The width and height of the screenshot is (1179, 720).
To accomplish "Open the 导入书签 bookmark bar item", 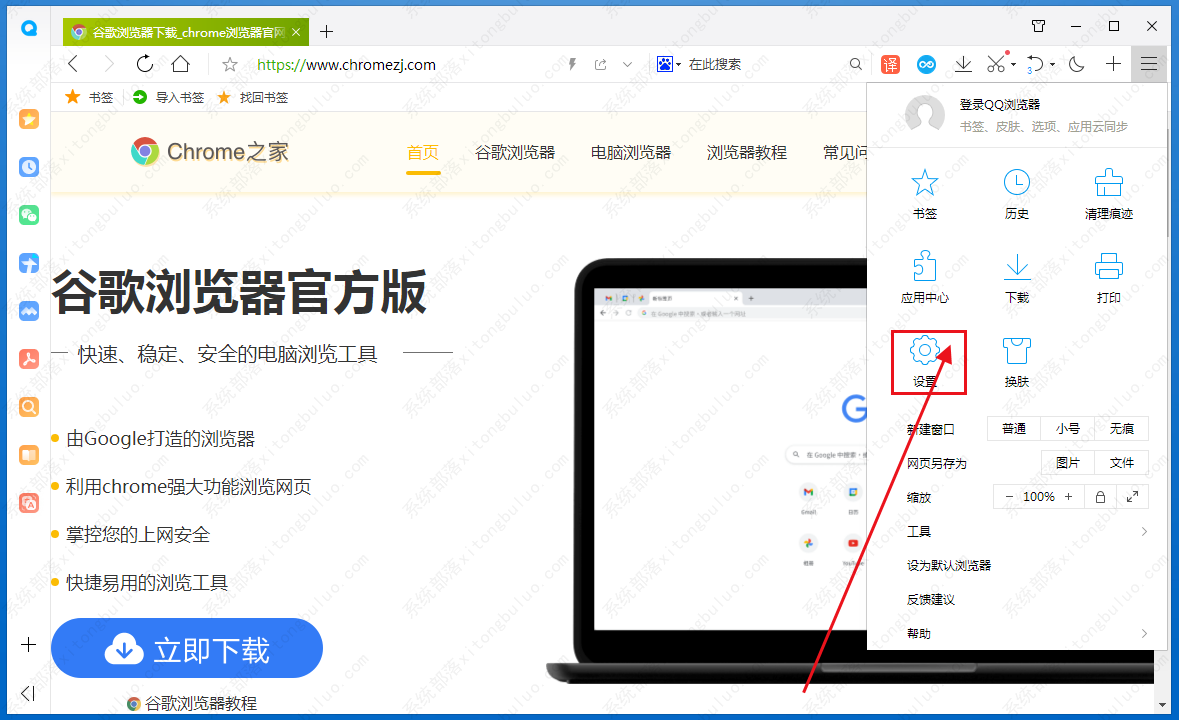I will (x=168, y=98).
